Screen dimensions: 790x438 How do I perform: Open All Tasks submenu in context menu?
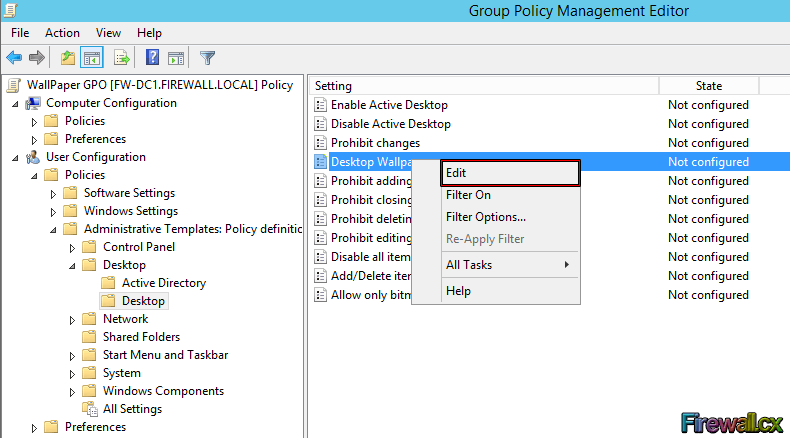(510, 265)
